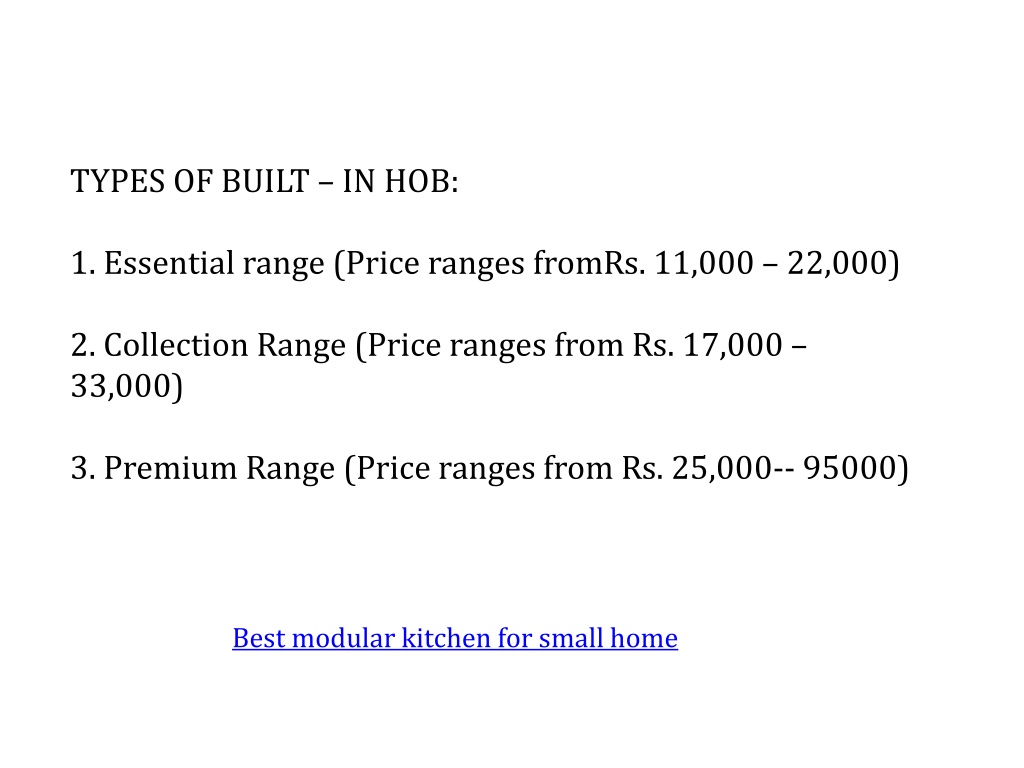
Task: Click the '95000)' price value
Action: (x=856, y=468)
